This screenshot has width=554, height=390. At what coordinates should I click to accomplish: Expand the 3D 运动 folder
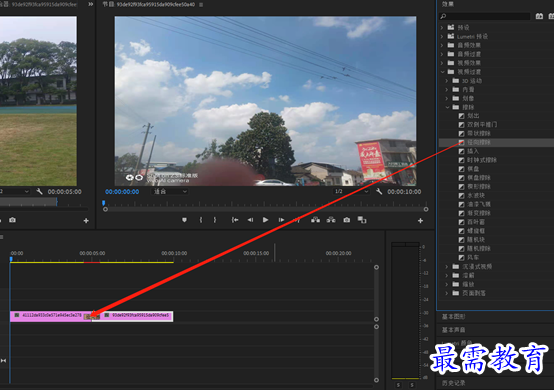coord(447,81)
